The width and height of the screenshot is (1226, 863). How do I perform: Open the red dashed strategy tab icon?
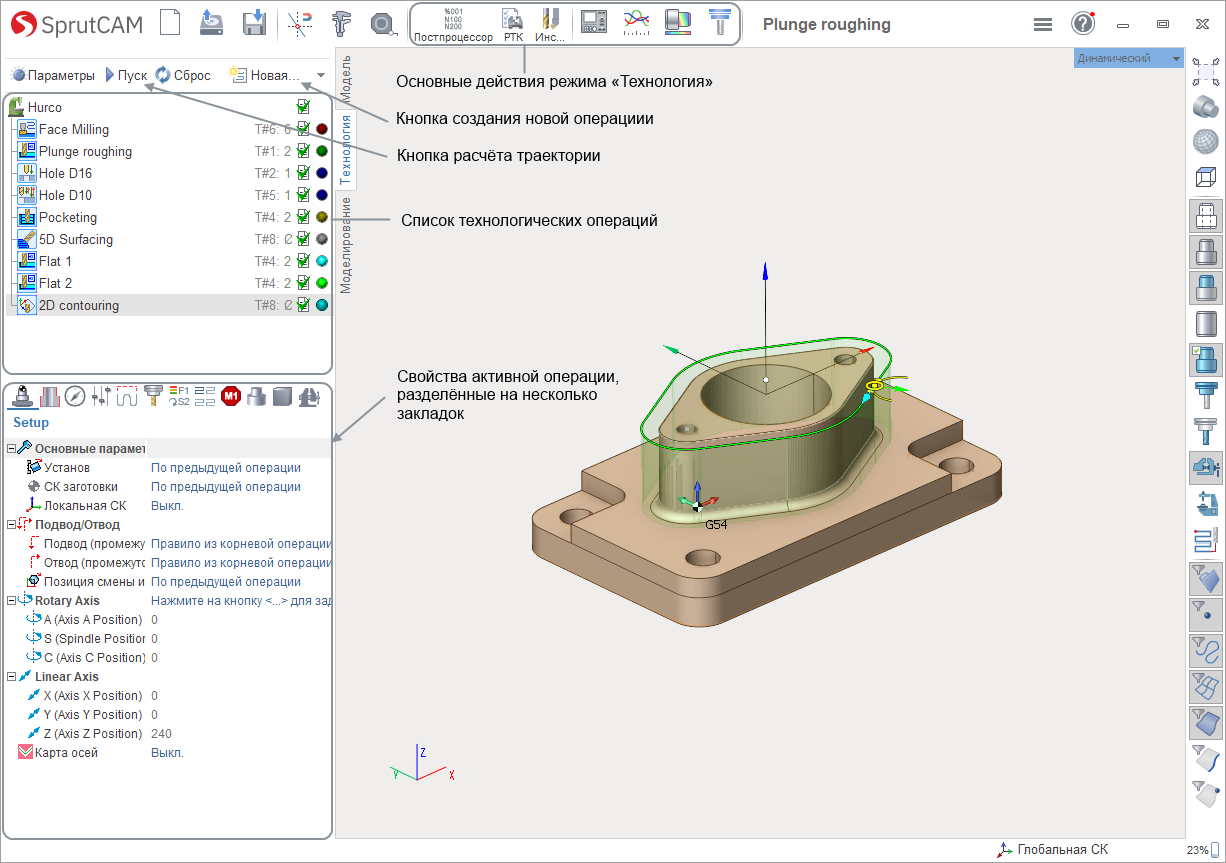tap(127, 397)
